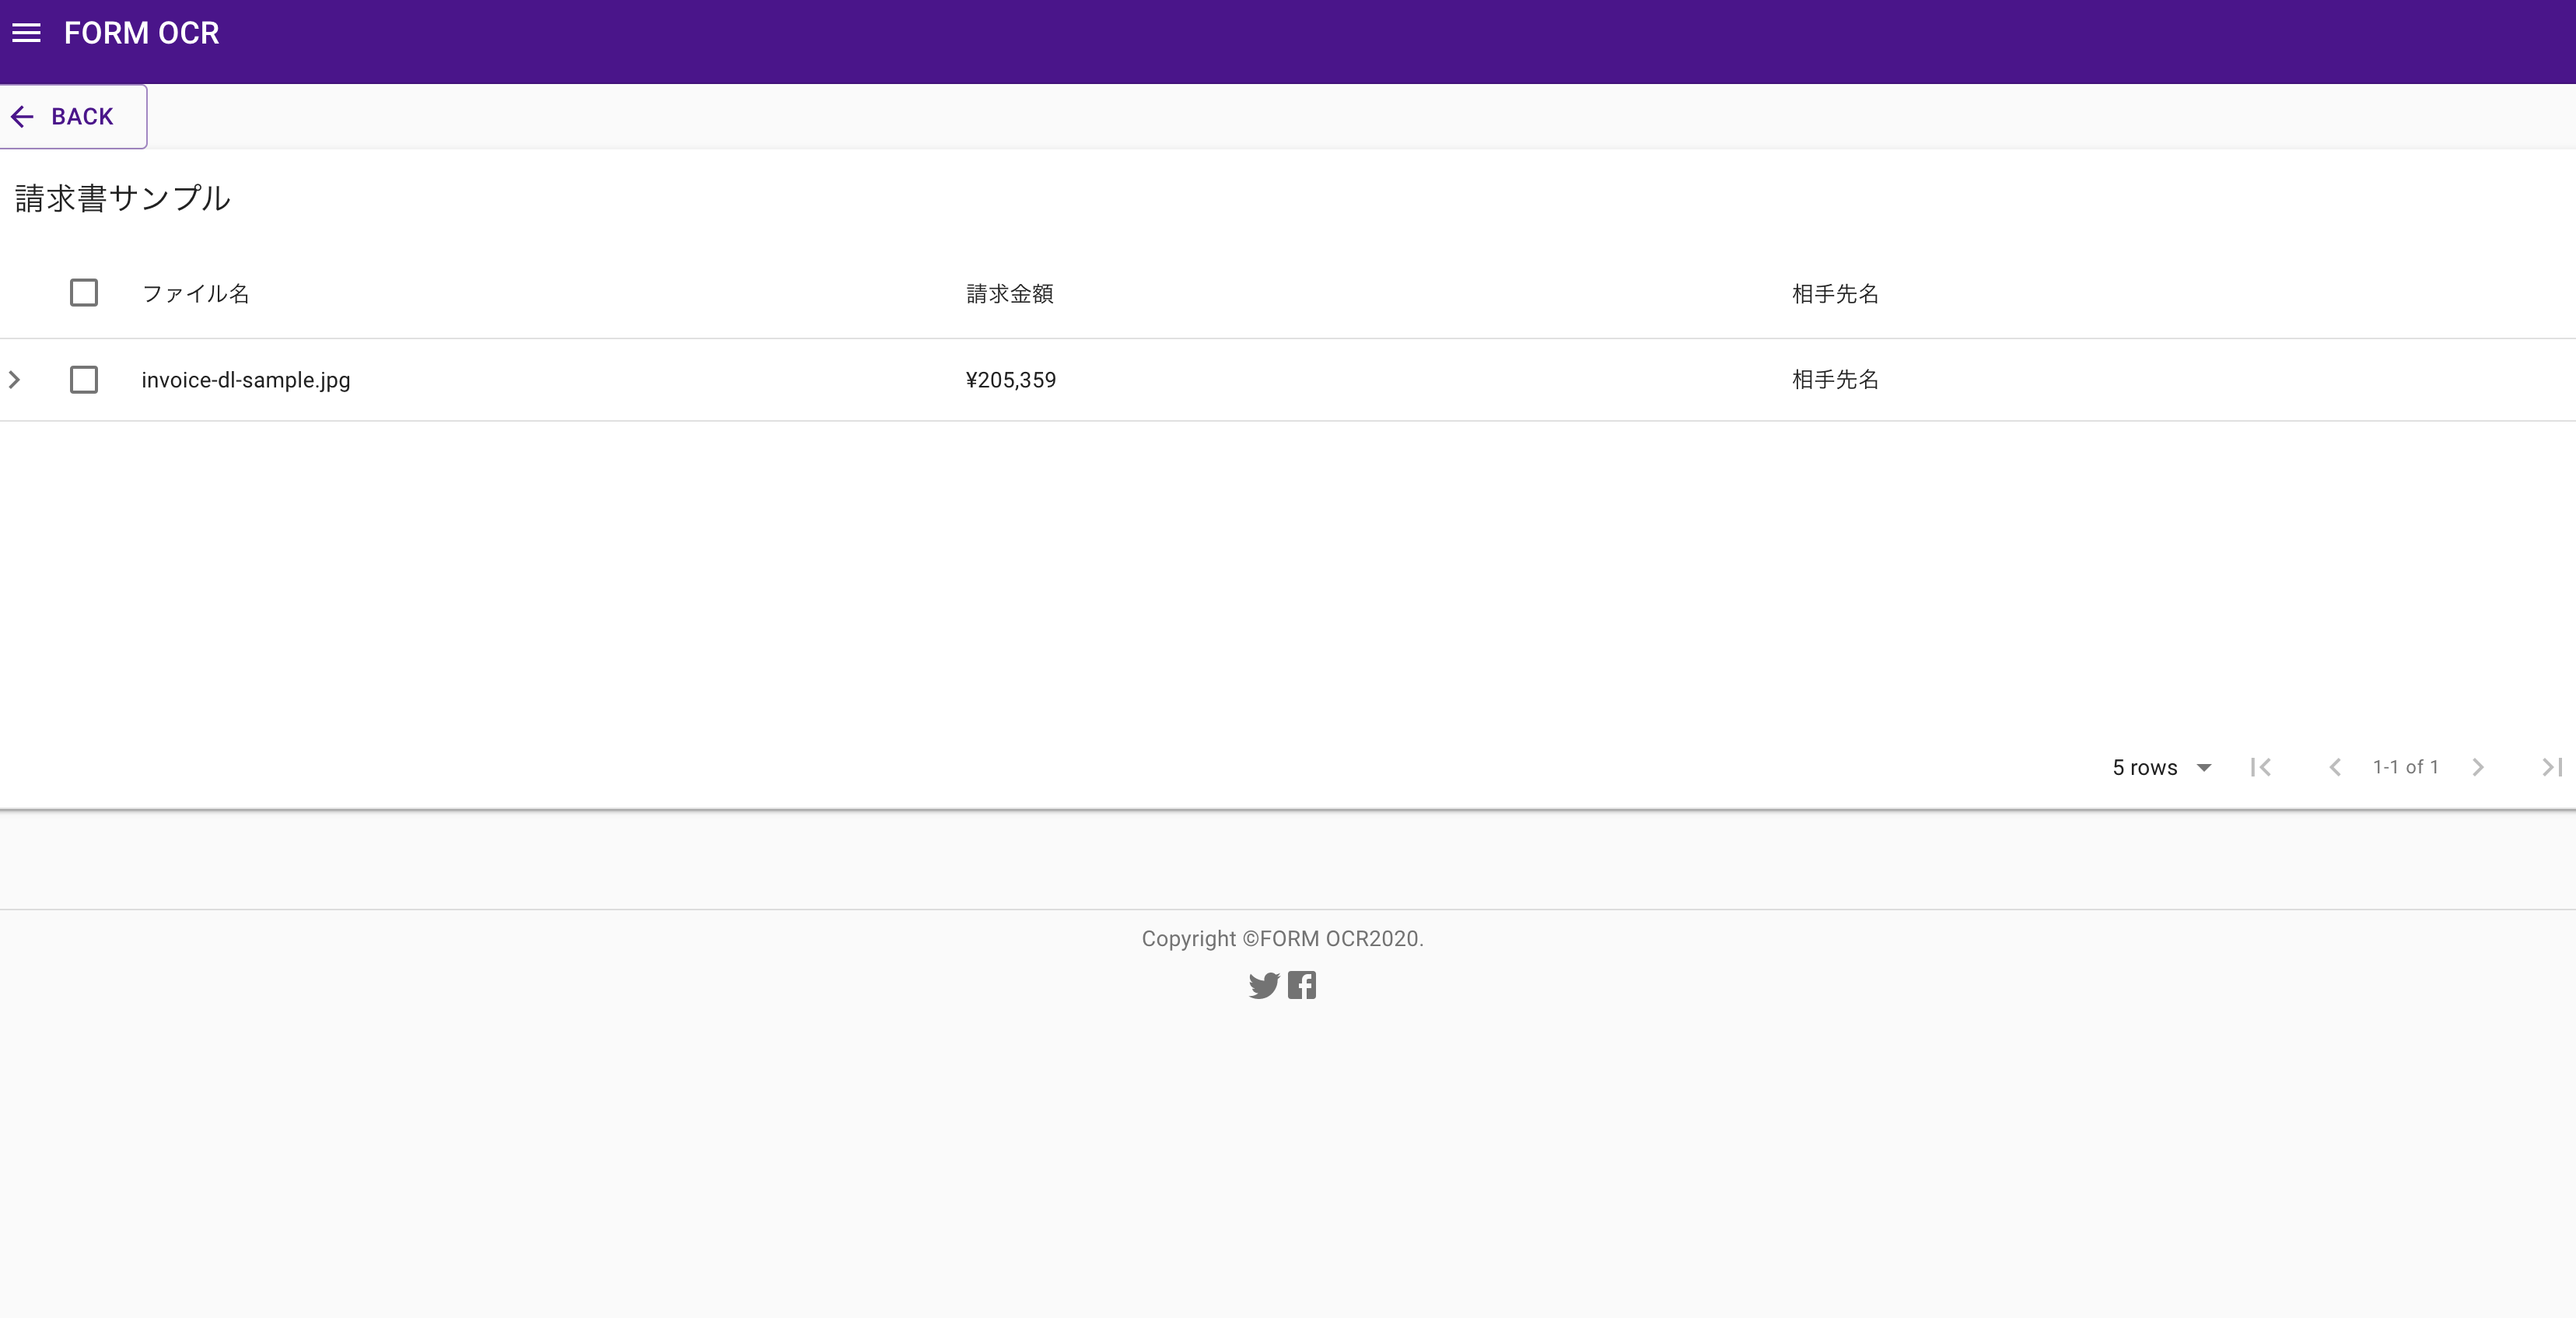This screenshot has width=2576, height=1318.
Task: Click the invoice-dl-sample.jpg file name
Action: tap(246, 380)
